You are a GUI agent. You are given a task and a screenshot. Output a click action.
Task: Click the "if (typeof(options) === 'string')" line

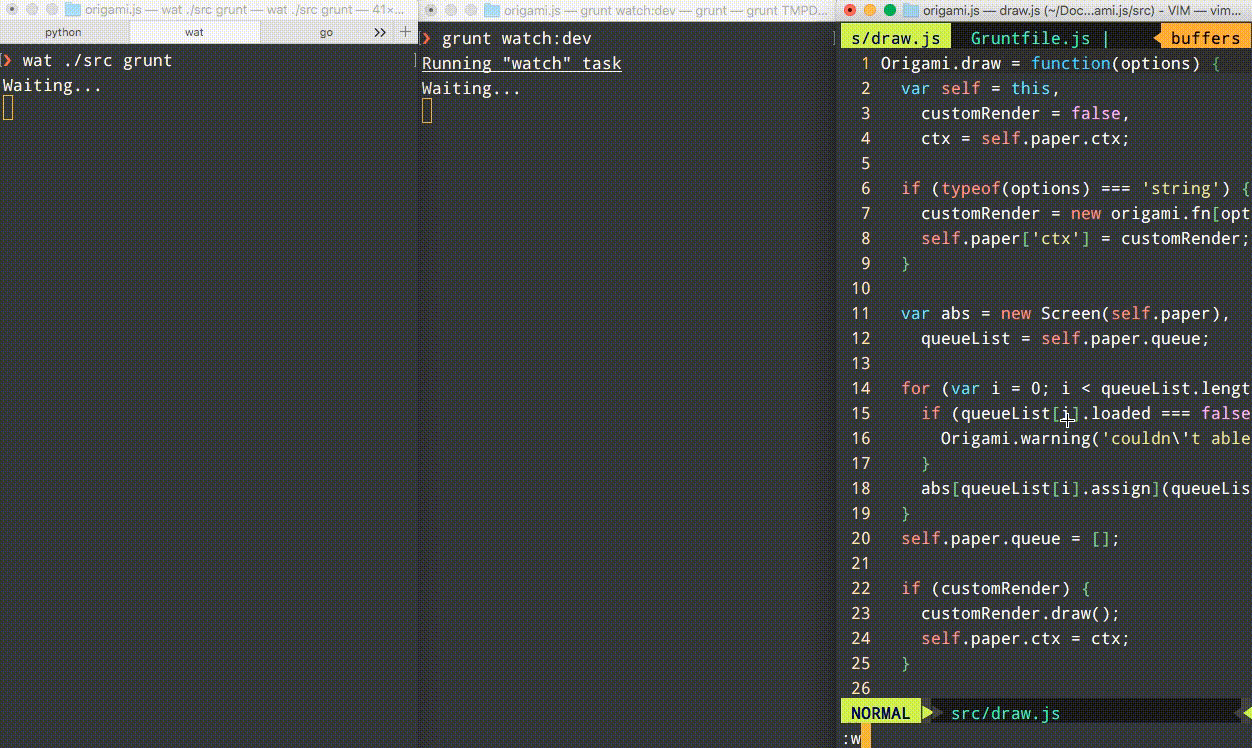coord(1075,188)
